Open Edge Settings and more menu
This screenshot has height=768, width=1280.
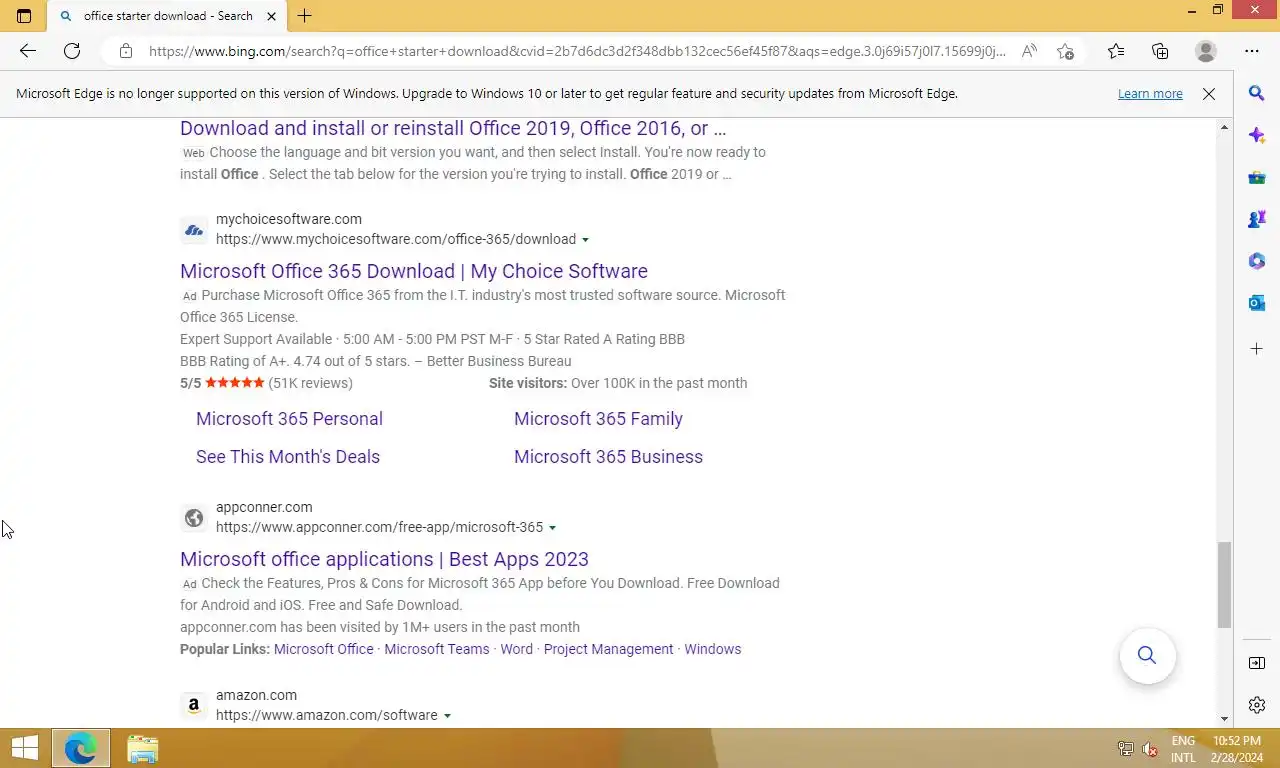[1252, 51]
